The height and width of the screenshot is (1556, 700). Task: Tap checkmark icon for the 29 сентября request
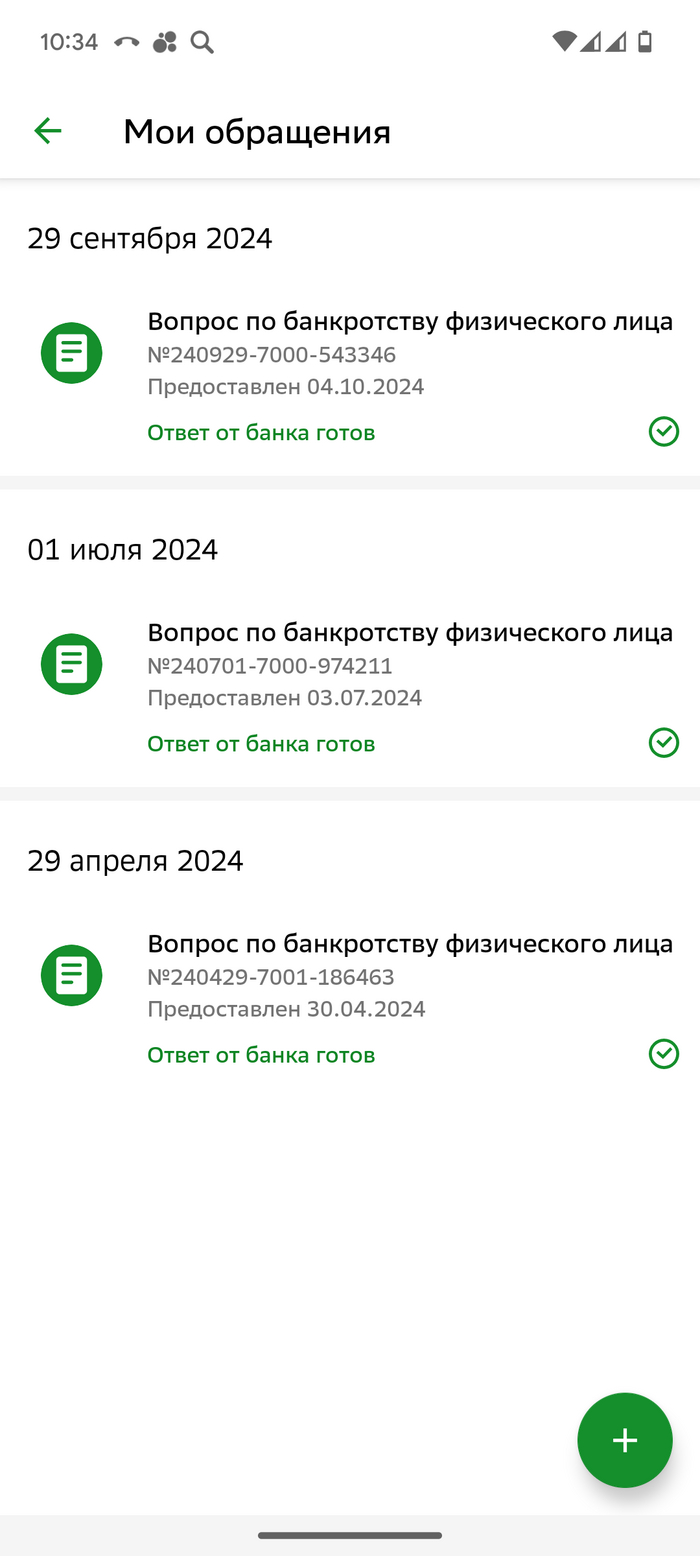(664, 432)
